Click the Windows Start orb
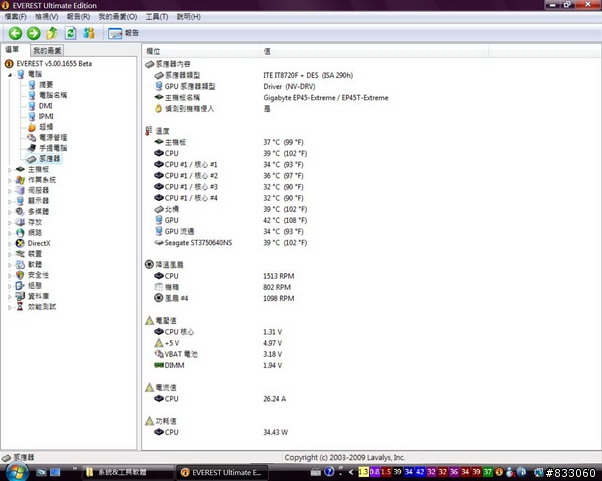The width and height of the screenshot is (602, 481). 16,472
